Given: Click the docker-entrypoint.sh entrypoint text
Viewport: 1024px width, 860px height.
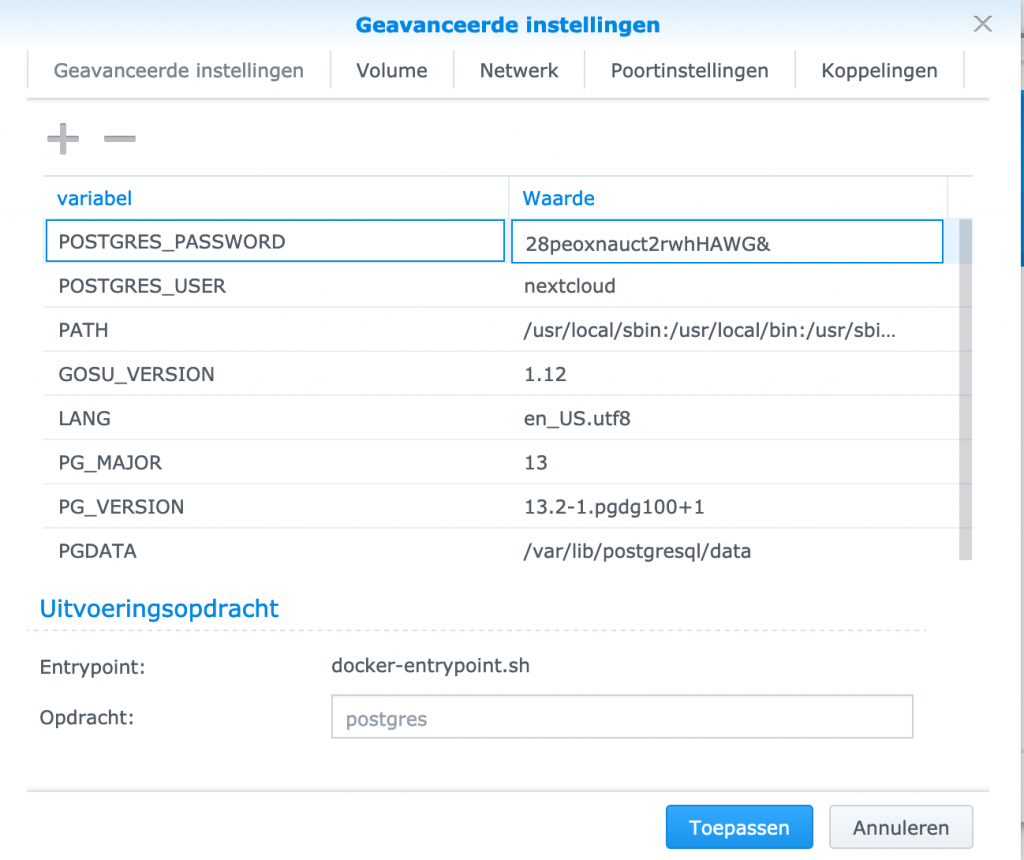Looking at the screenshot, I should tap(430, 665).
